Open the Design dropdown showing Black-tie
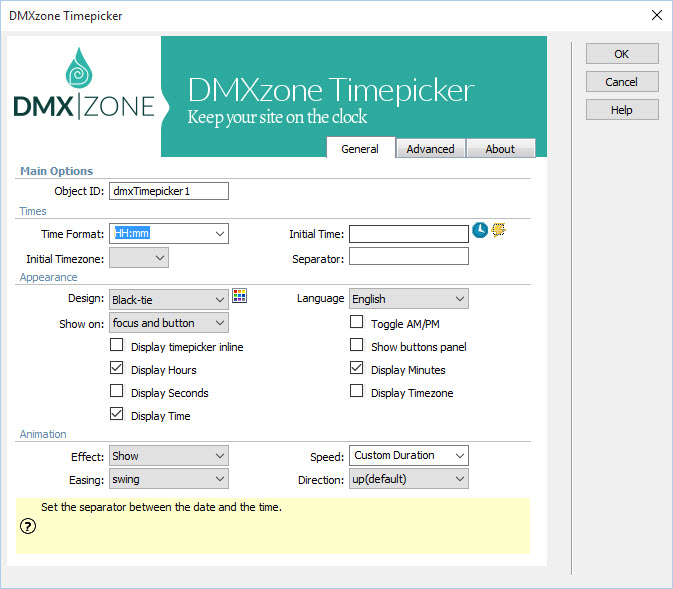 [169, 299]
